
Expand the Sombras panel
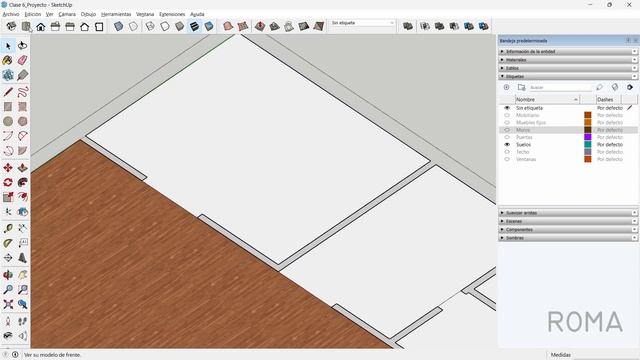[568, 238]
